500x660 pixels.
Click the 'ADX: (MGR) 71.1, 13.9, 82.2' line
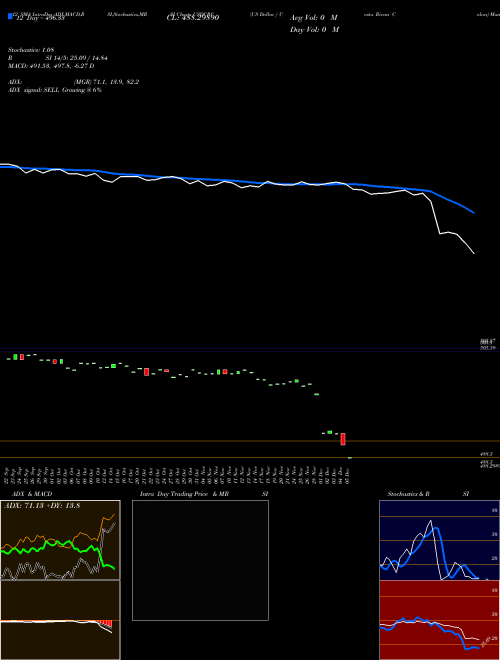pos(73,82)
